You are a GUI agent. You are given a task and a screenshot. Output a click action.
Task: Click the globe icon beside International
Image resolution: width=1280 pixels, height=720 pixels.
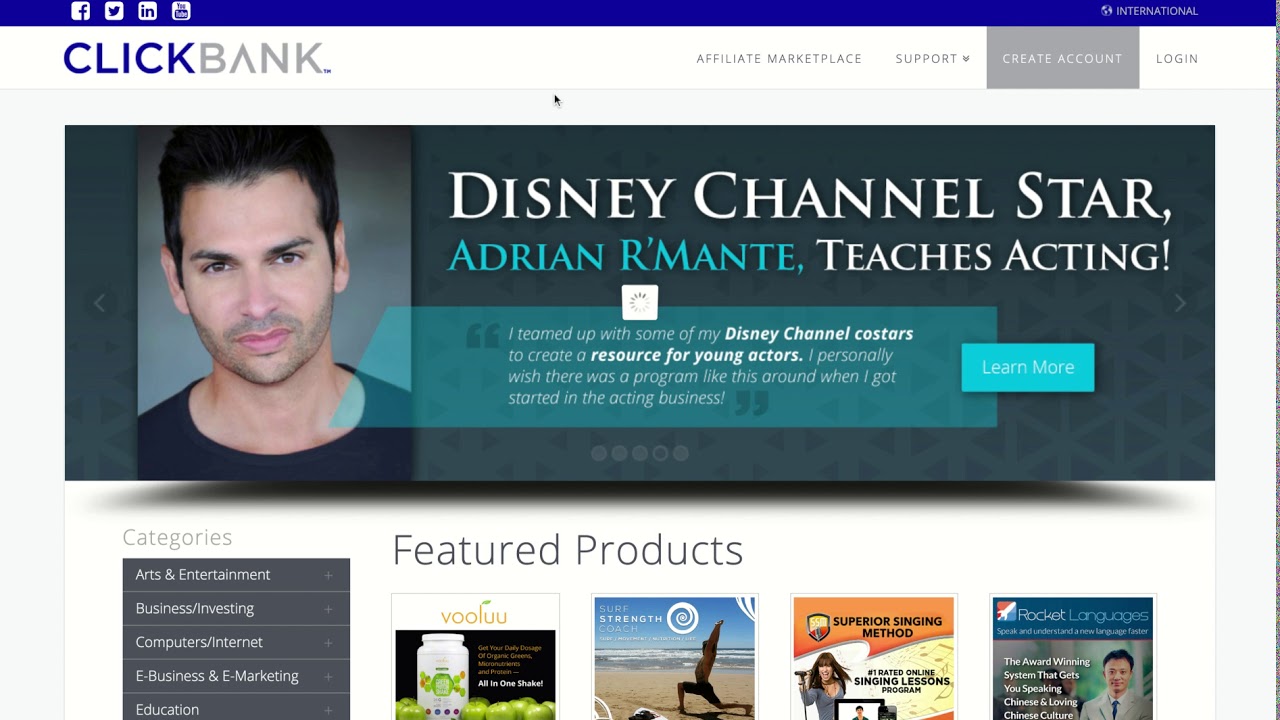tap(1107, 11)
